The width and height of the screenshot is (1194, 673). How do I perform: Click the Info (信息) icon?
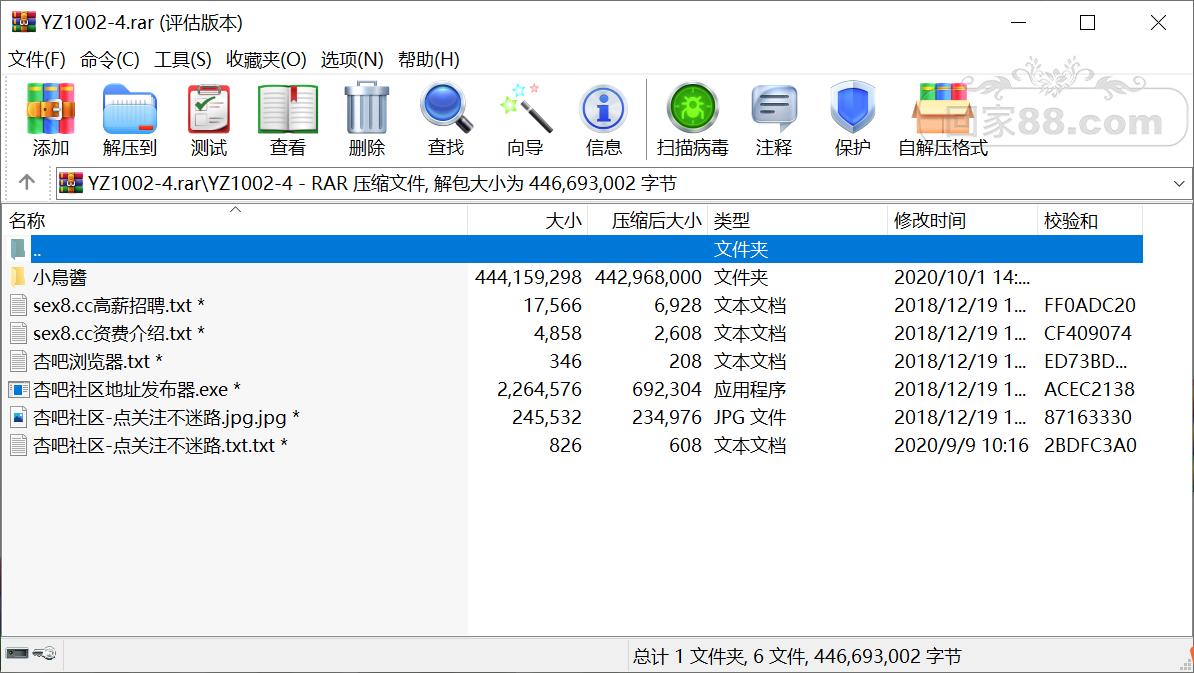(x=603, y=108)
